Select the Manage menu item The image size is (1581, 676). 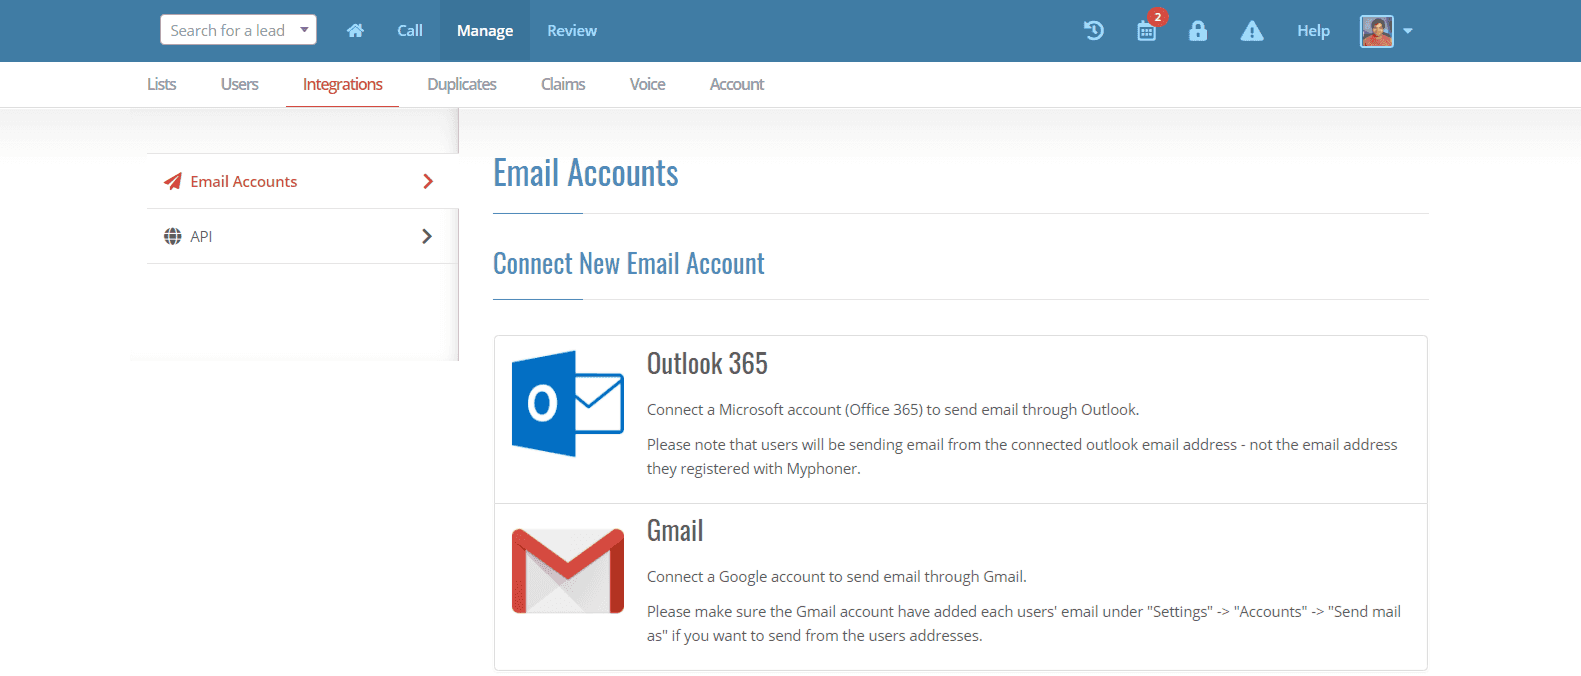[485, 31]
